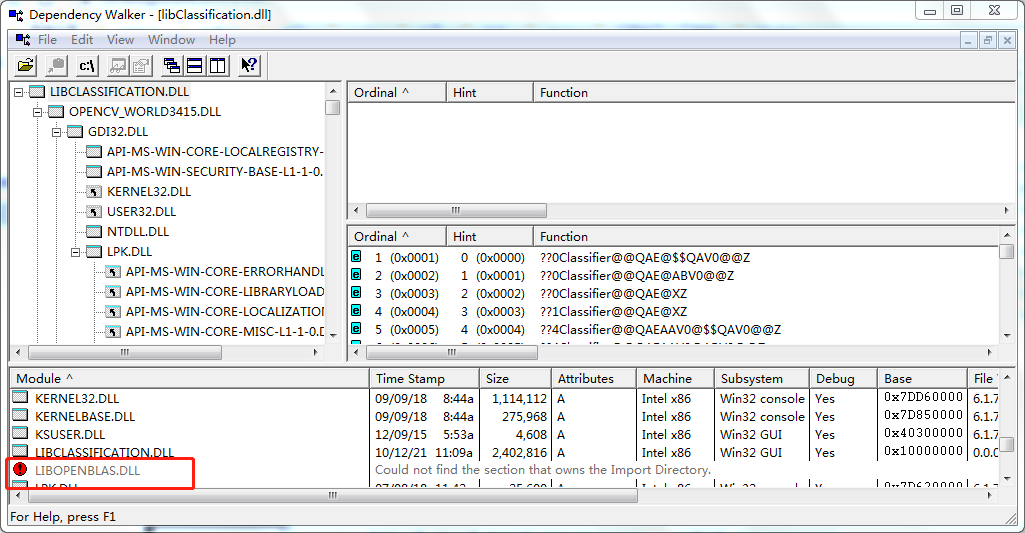Sort module list by Module column

point(190,379)
